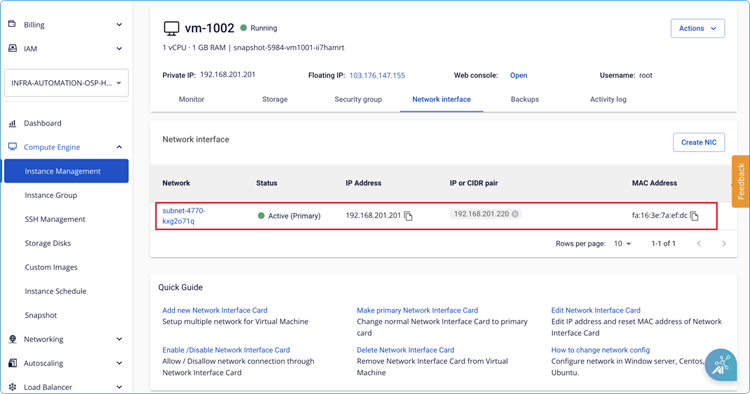
Task: Click the Username root value
Action: (x=646, y=76)
